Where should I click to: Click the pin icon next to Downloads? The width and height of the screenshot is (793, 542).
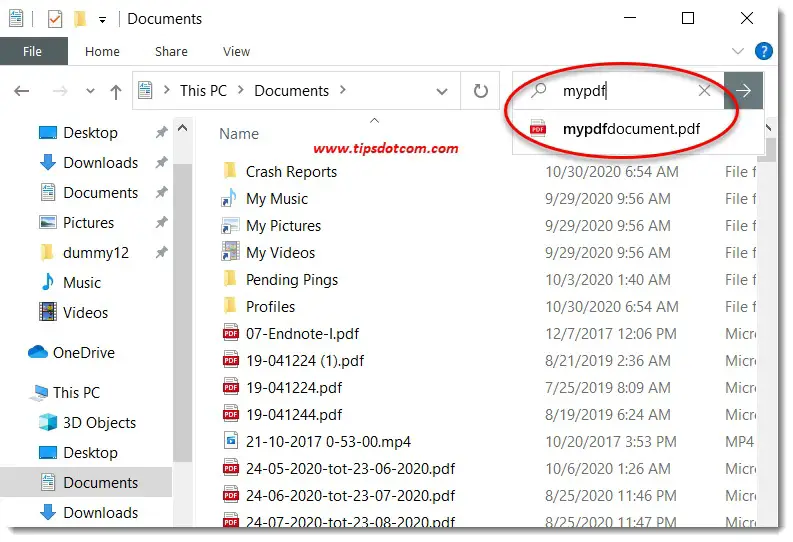161,163
